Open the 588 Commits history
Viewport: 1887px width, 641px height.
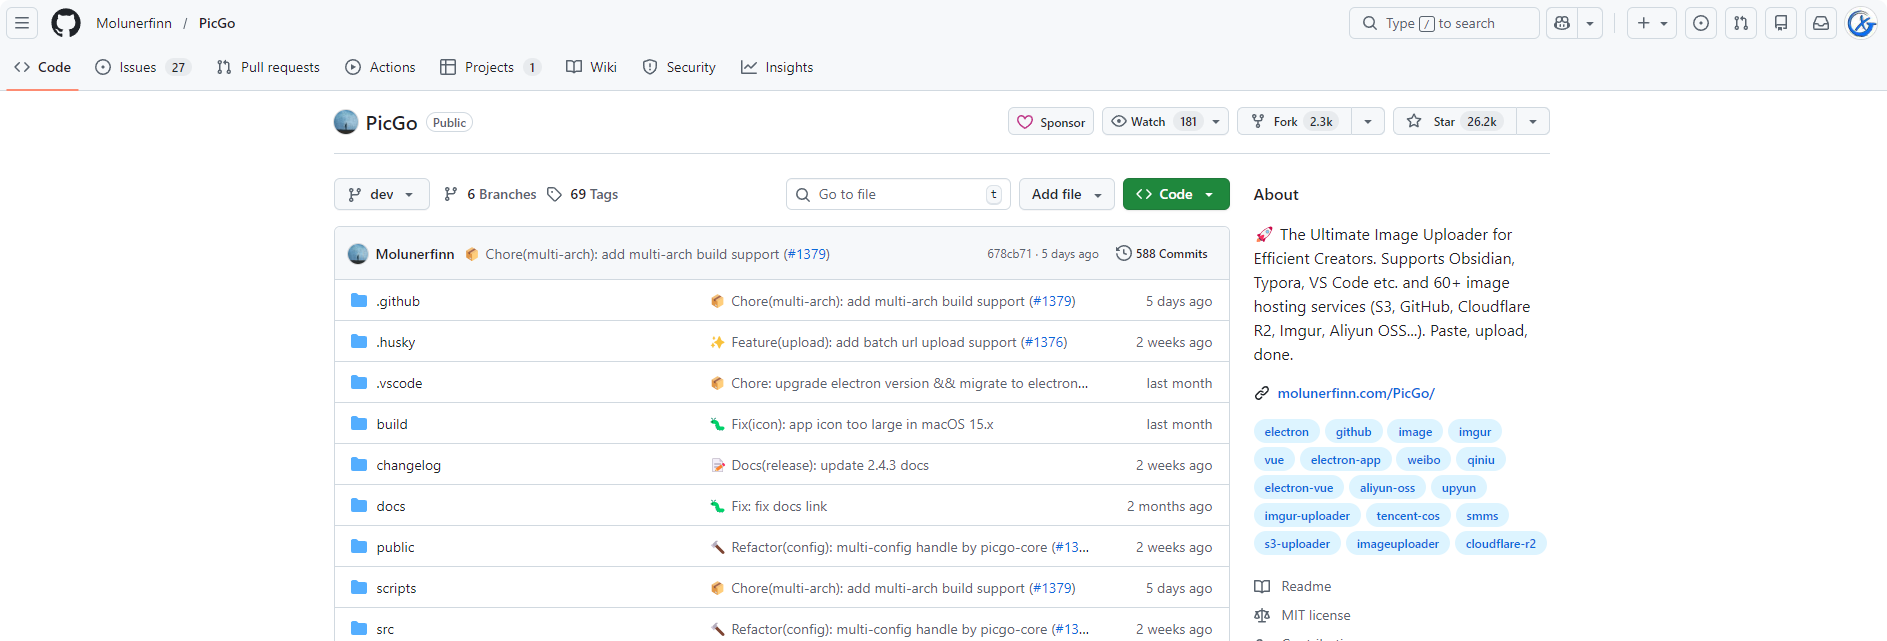point(1162,254)
